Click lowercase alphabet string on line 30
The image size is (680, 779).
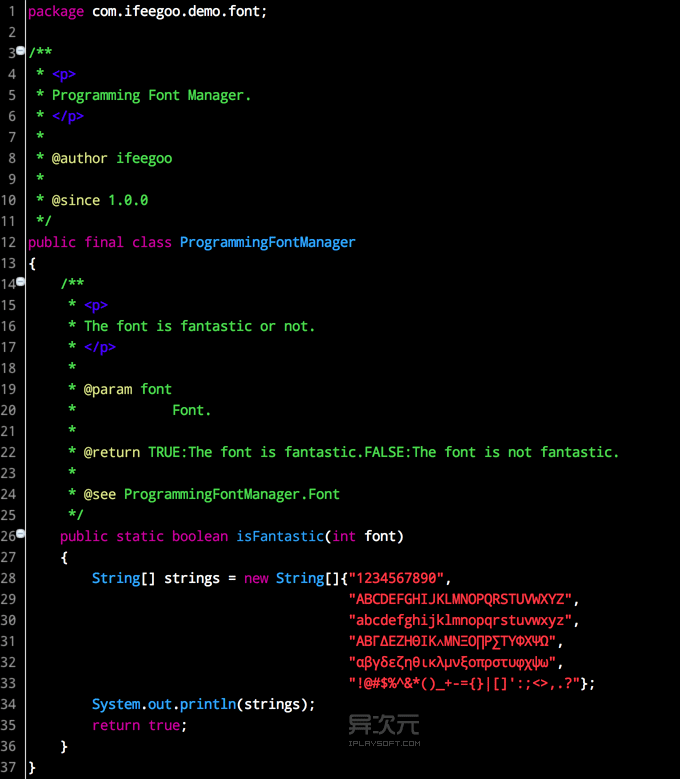pyautogui.click(x=460, y=621)
